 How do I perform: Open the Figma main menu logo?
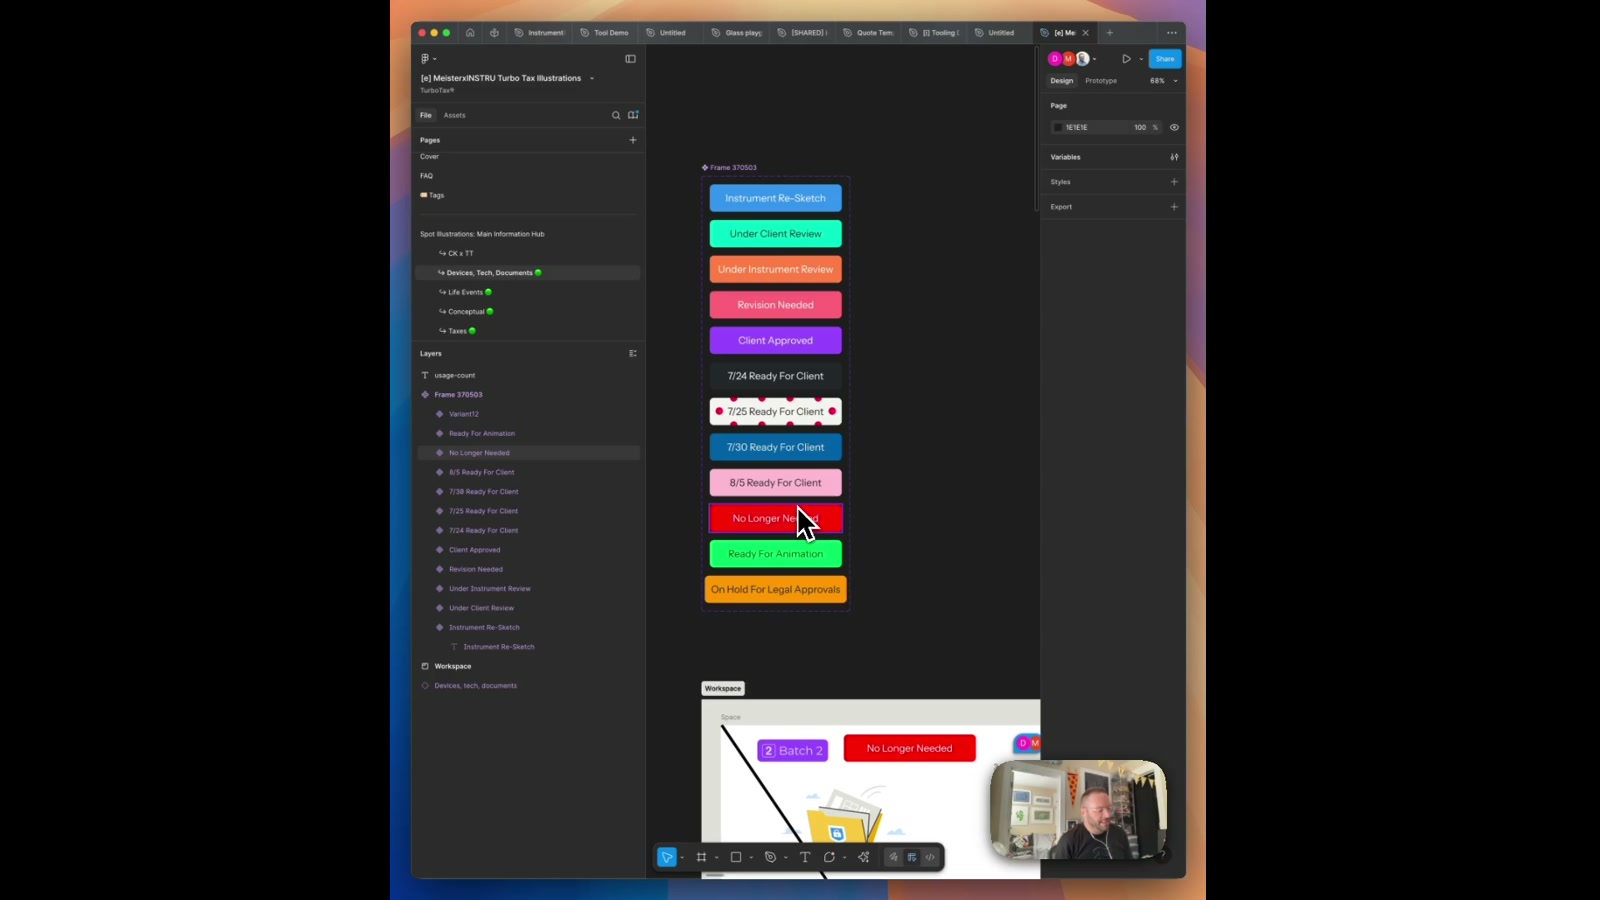click(425, 59)
